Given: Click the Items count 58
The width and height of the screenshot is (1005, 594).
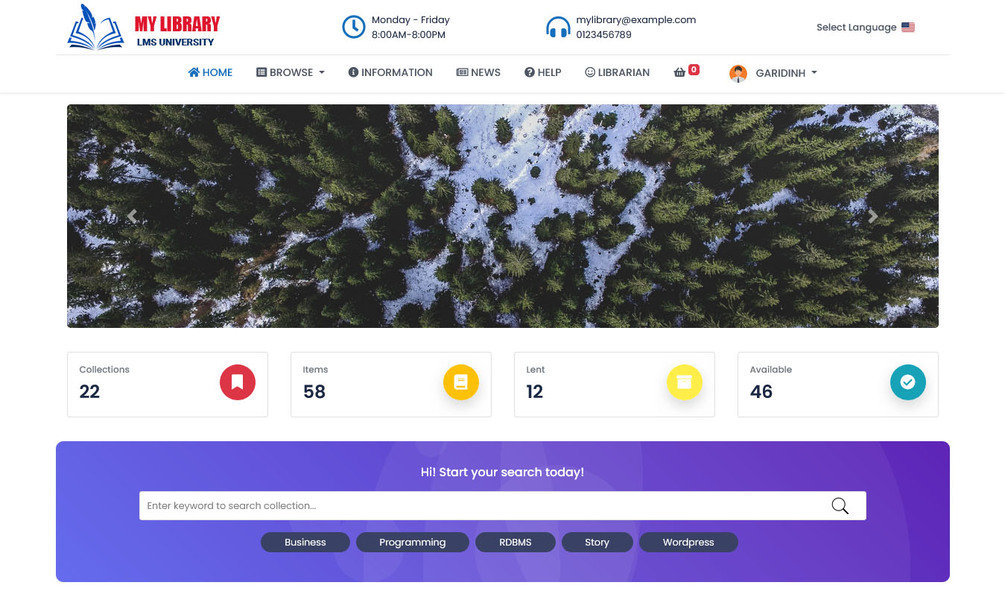Looking at the screenshot, I should [314, 392].
